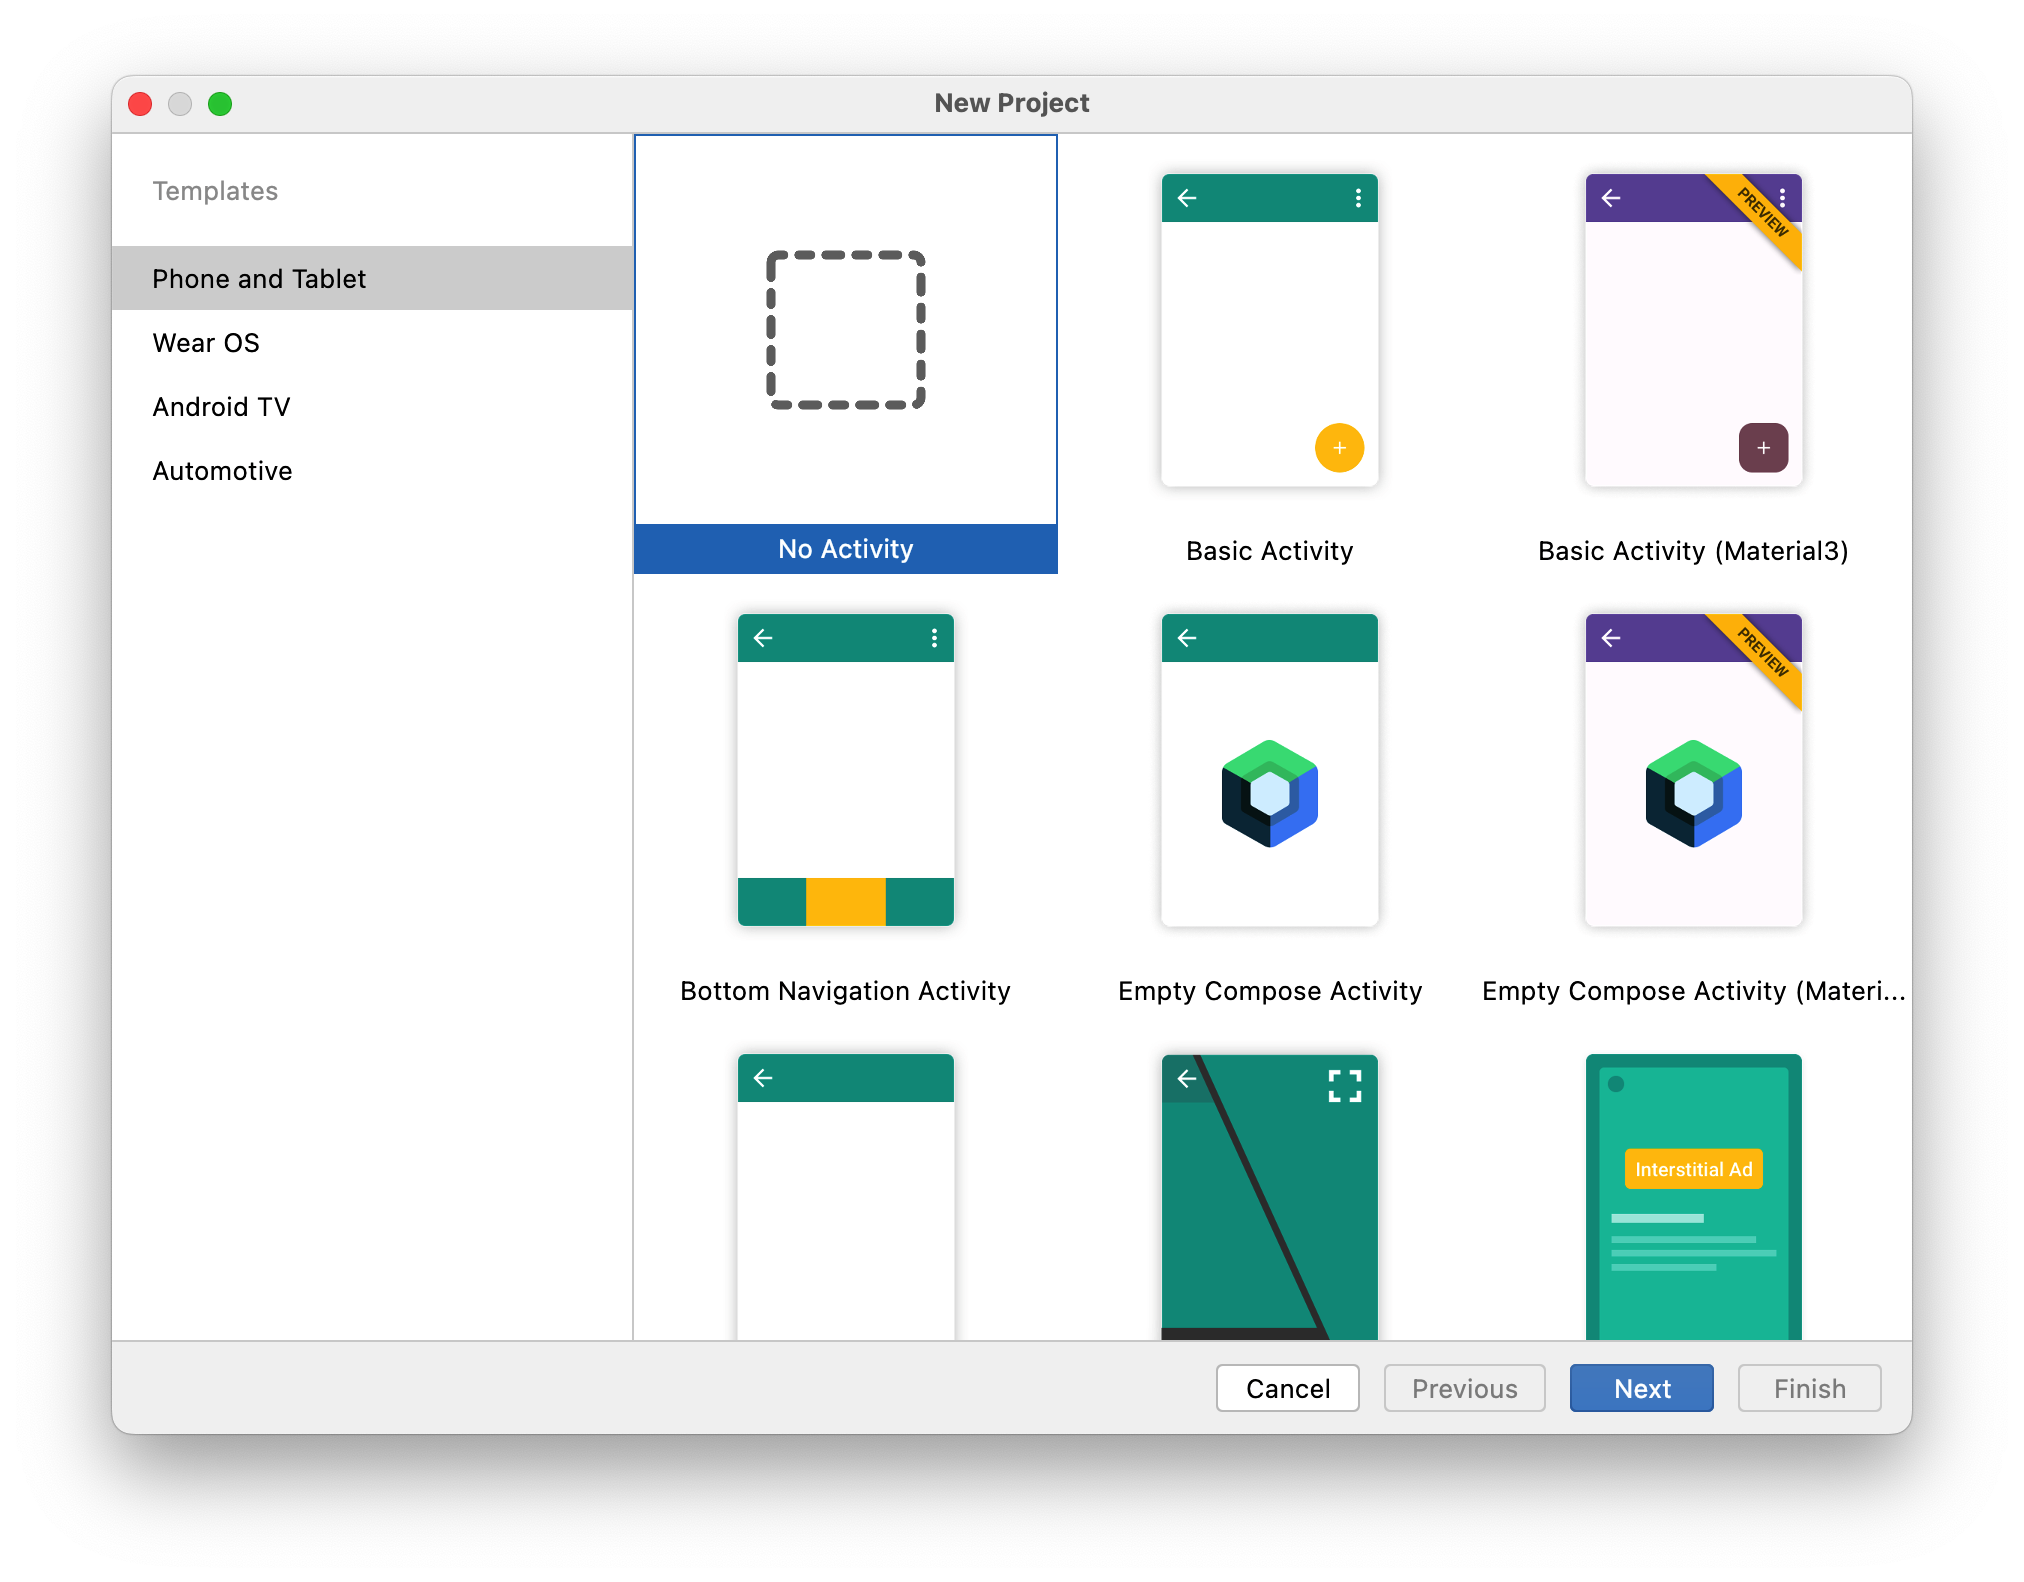The height and width of the screenshot is (1582, 2024).
Task: Click the maroon plus button in Material3 template
Action: click(x=1763, y=448)
